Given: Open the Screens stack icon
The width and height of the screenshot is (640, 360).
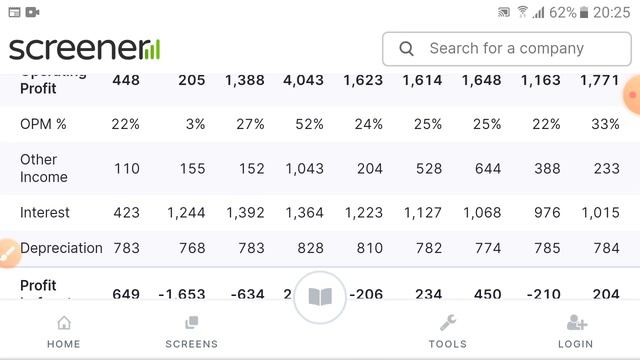Looking at the screenshot, I should [191, 322].
